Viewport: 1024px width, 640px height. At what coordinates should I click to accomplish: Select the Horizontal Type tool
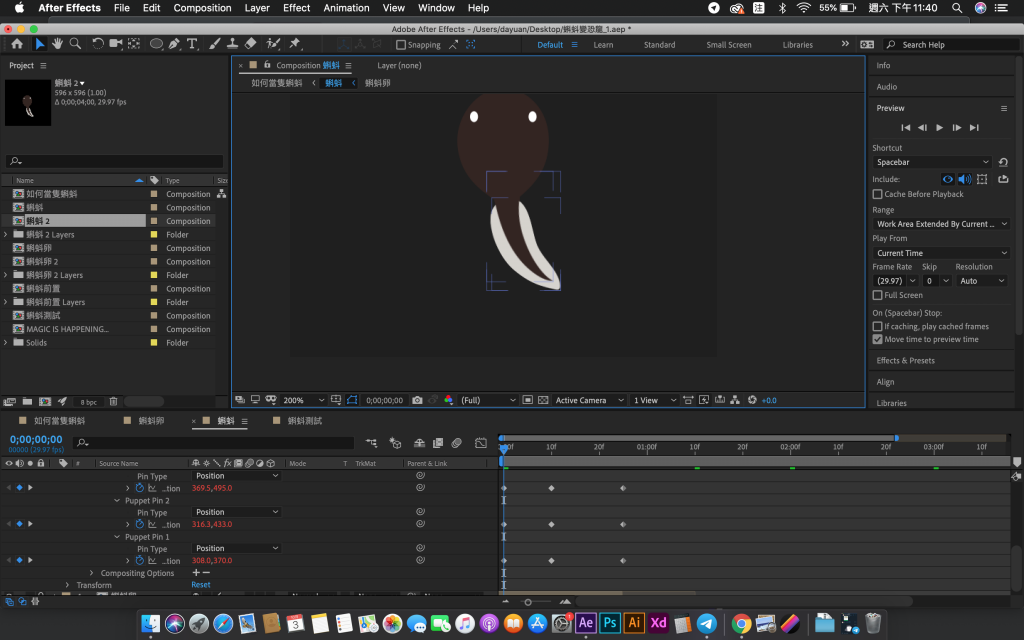pyautogui.click(x=192, y=44)
